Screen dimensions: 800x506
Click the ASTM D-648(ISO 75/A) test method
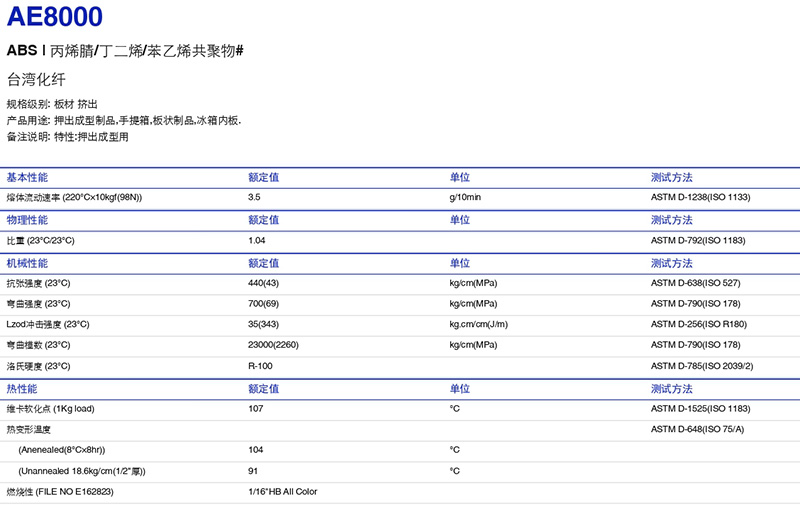tap(698, 429)
